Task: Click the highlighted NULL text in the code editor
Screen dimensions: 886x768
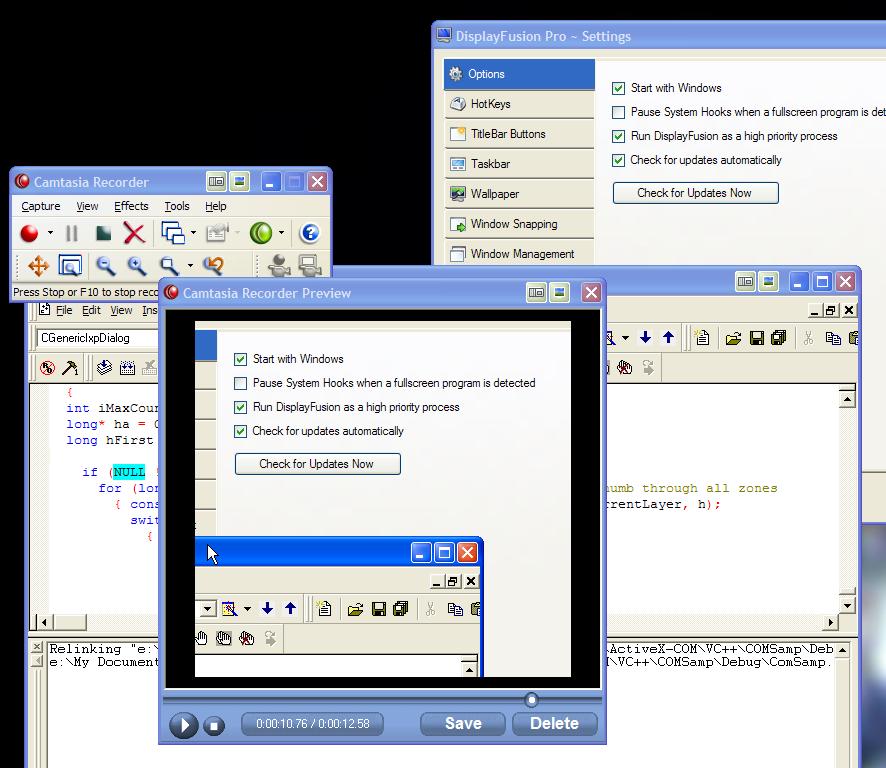Action: pyautogui.click(x=129, y=472)
